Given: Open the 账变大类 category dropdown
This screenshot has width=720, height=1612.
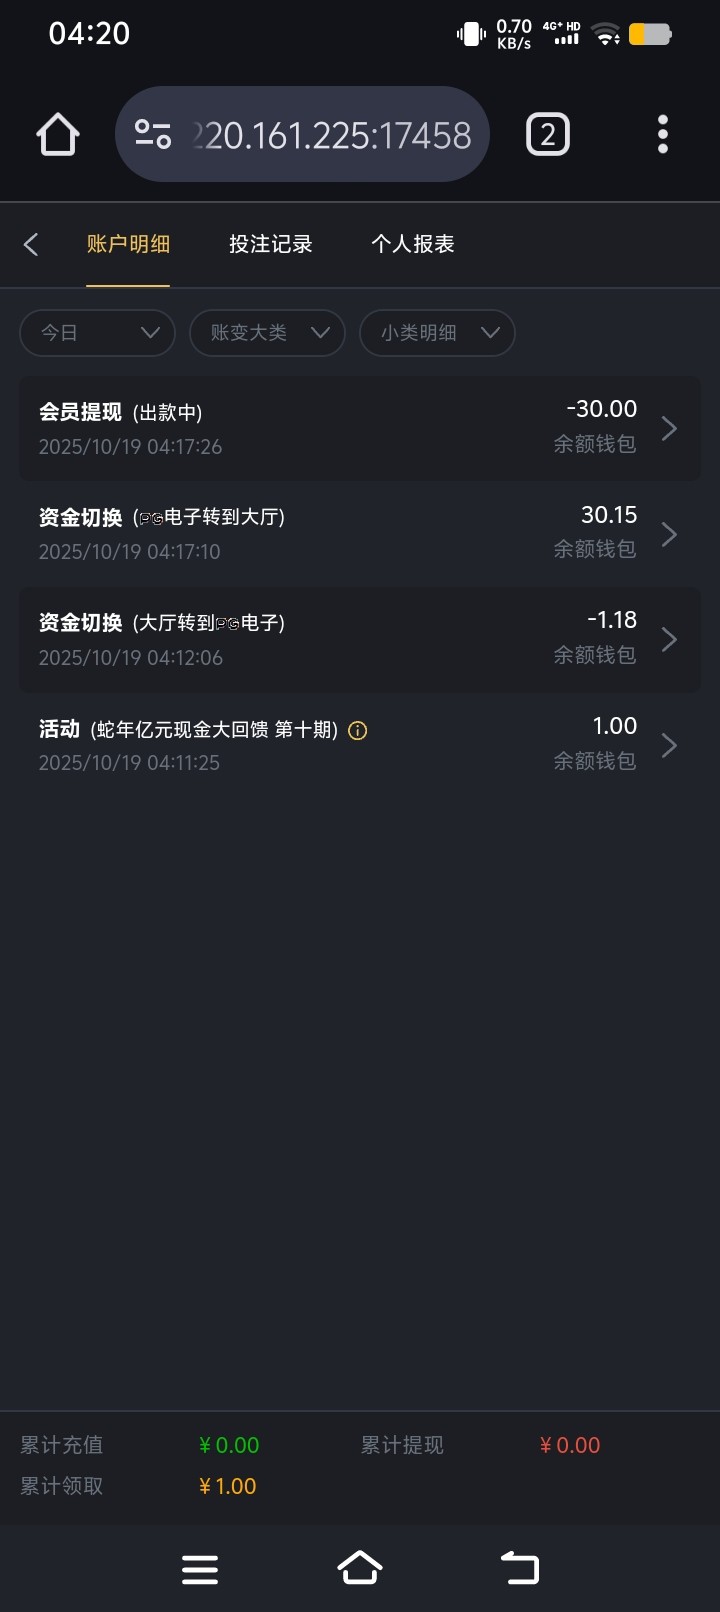Looking at the screenshot, I should click(267, 333).
